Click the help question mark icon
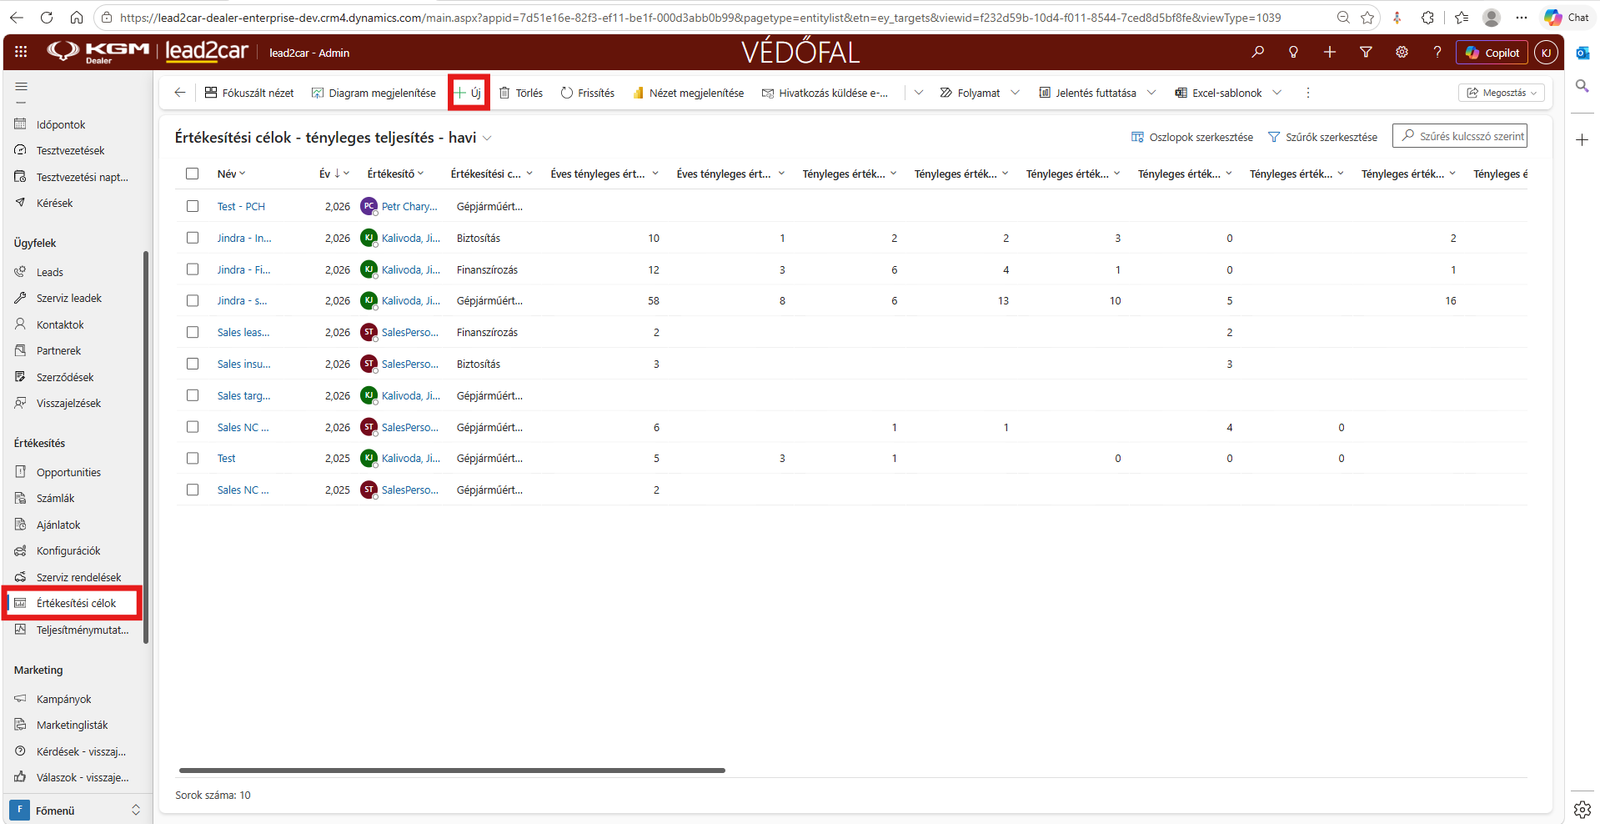 [x=1438, y=52]
